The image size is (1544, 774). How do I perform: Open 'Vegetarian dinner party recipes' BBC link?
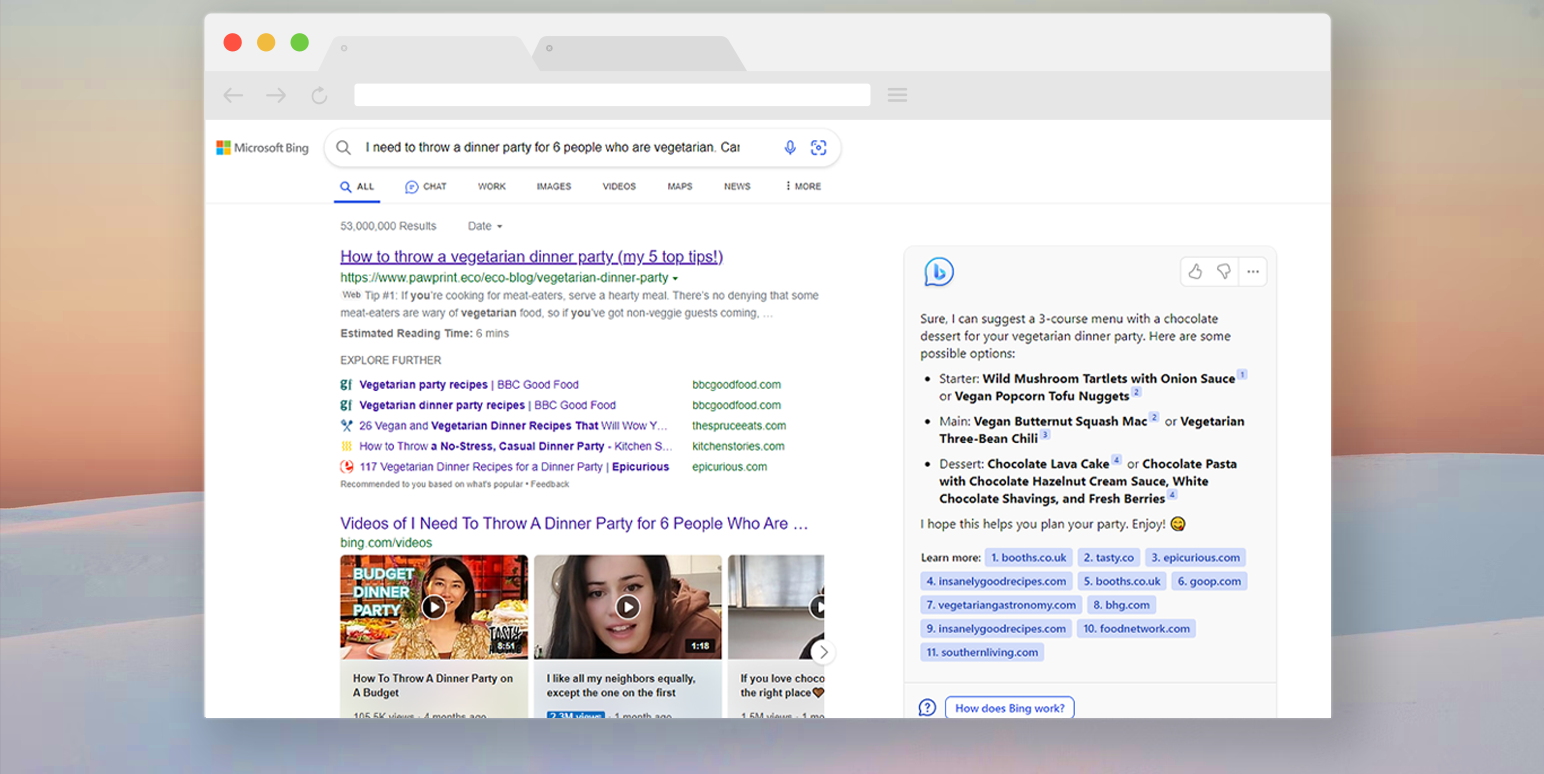[x=487, y=405]
